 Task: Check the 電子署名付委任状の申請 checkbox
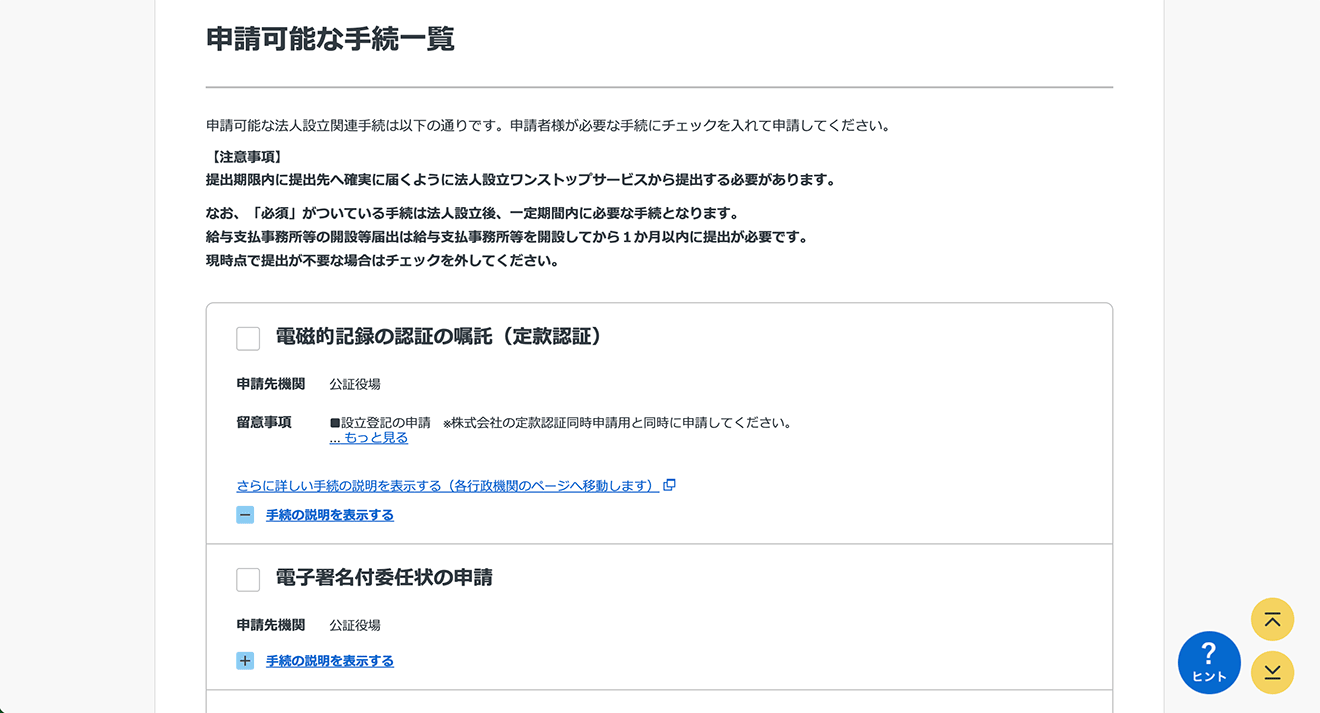tap(248, 580)
